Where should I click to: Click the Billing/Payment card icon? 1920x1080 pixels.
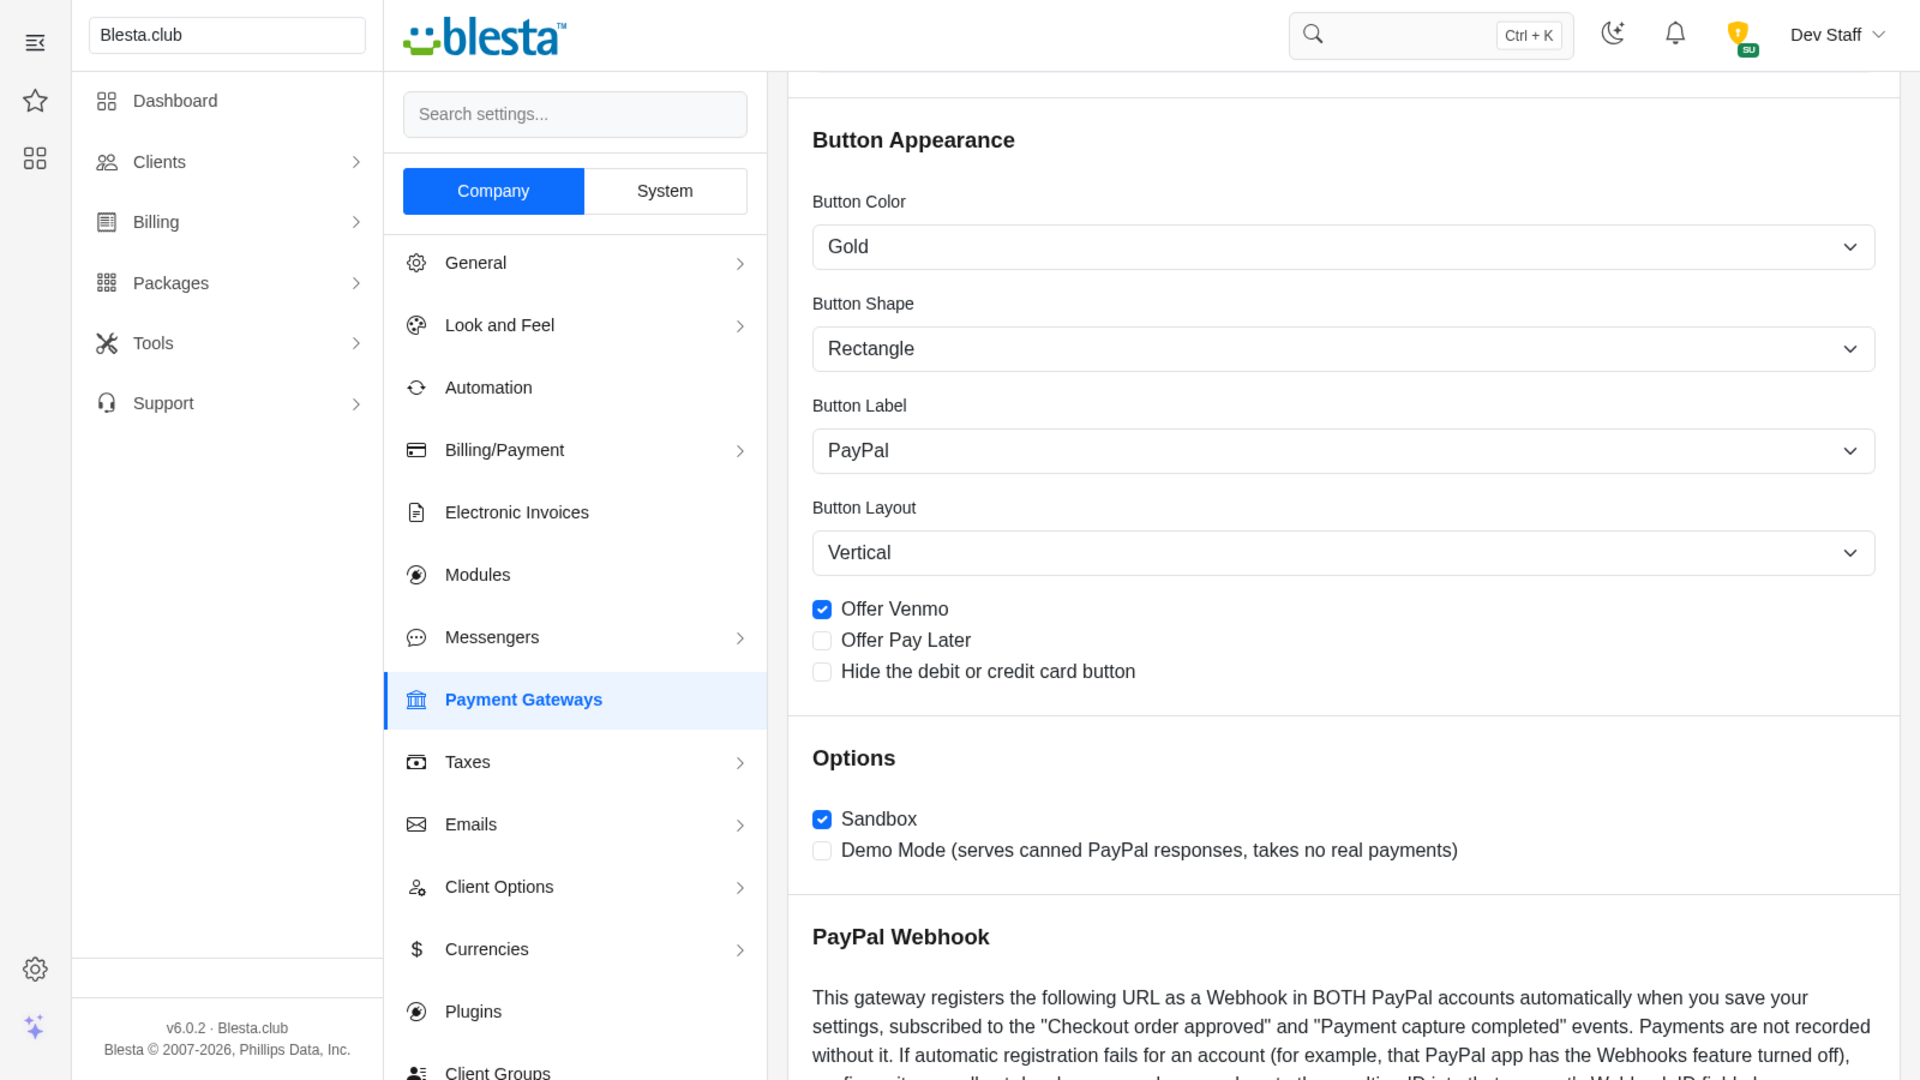point(417,450)
